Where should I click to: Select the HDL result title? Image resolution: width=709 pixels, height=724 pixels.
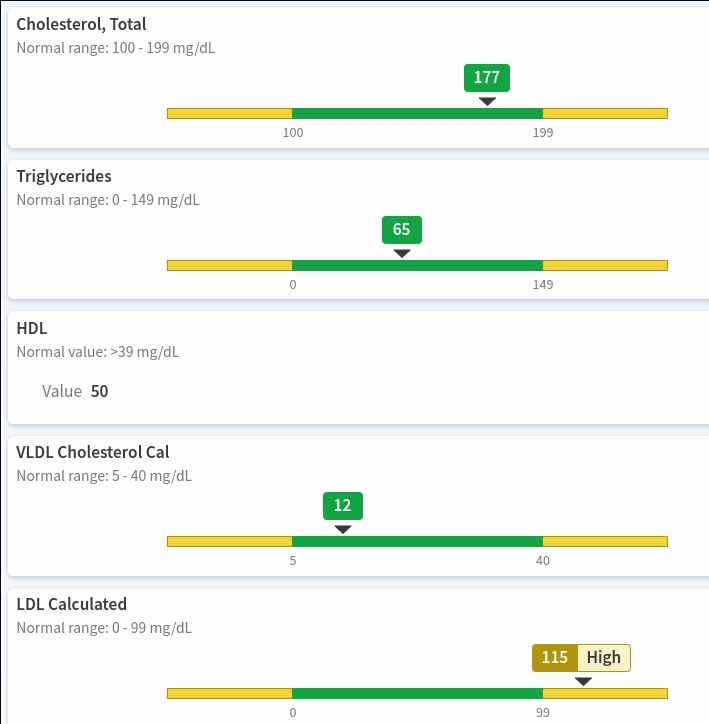click(x=32, y=328)
